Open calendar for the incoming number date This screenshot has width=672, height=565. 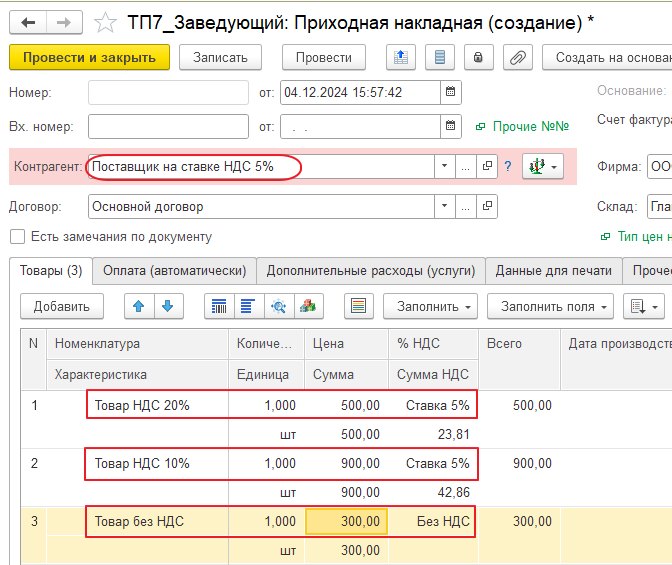pos(450,126)
